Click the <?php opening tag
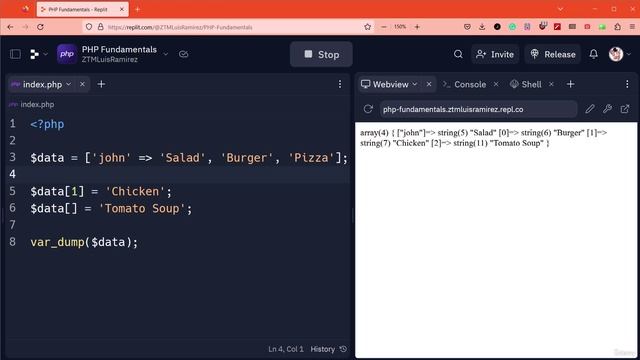The width and height of the screenshot is (640, 360). 47,124
